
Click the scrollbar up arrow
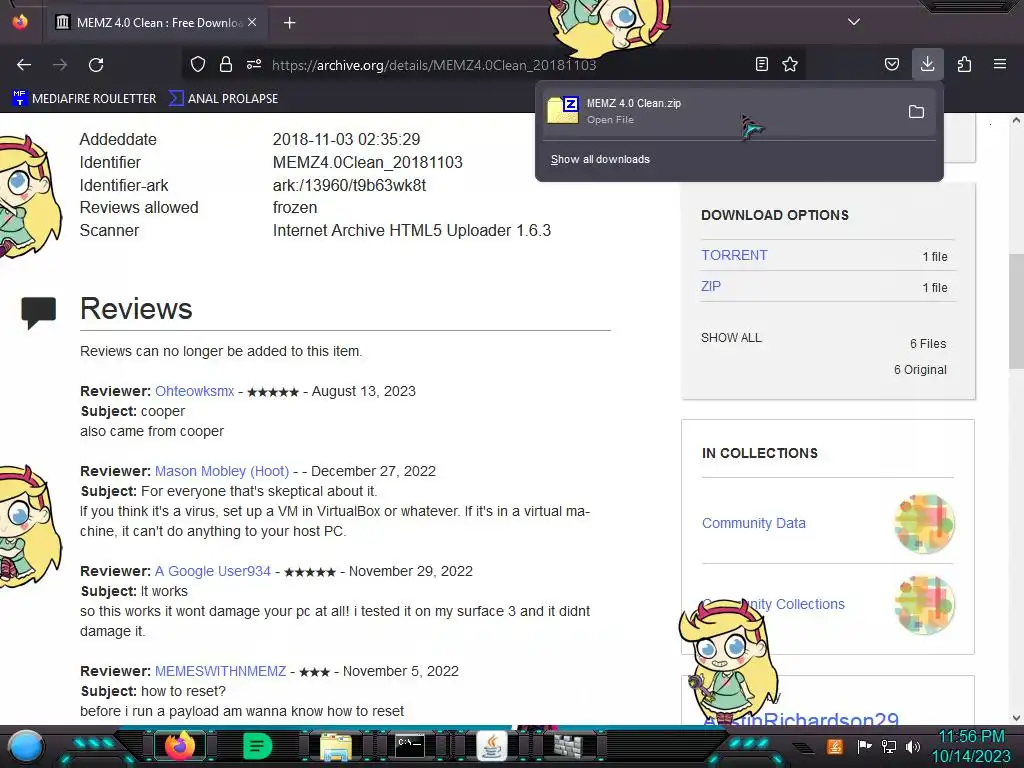(x=1016, y=120)
